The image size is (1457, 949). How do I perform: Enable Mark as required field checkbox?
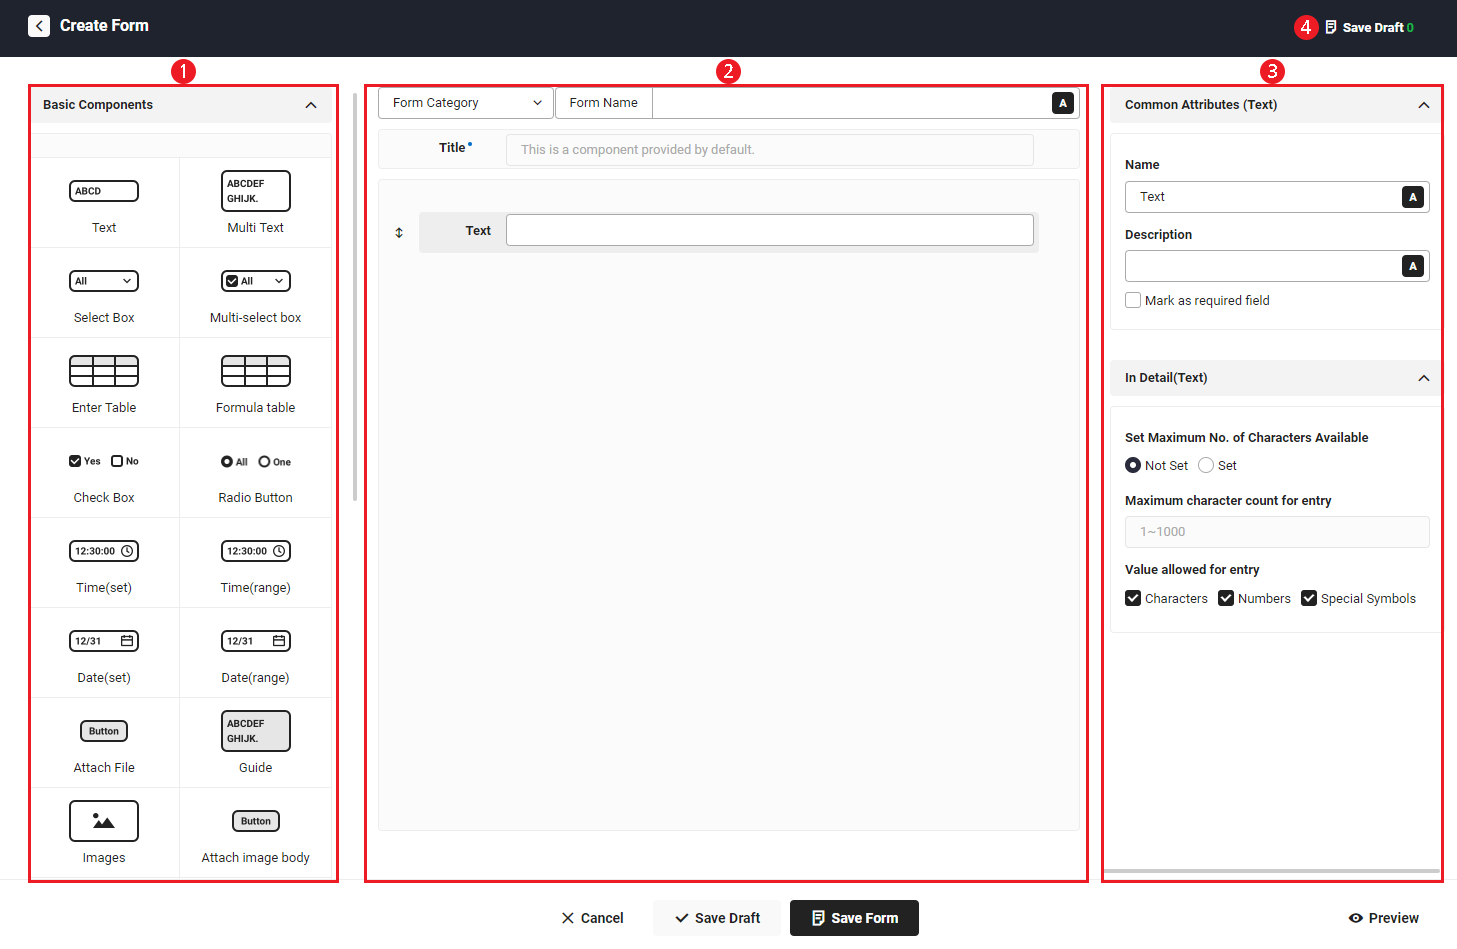[x=1133, y=300]
